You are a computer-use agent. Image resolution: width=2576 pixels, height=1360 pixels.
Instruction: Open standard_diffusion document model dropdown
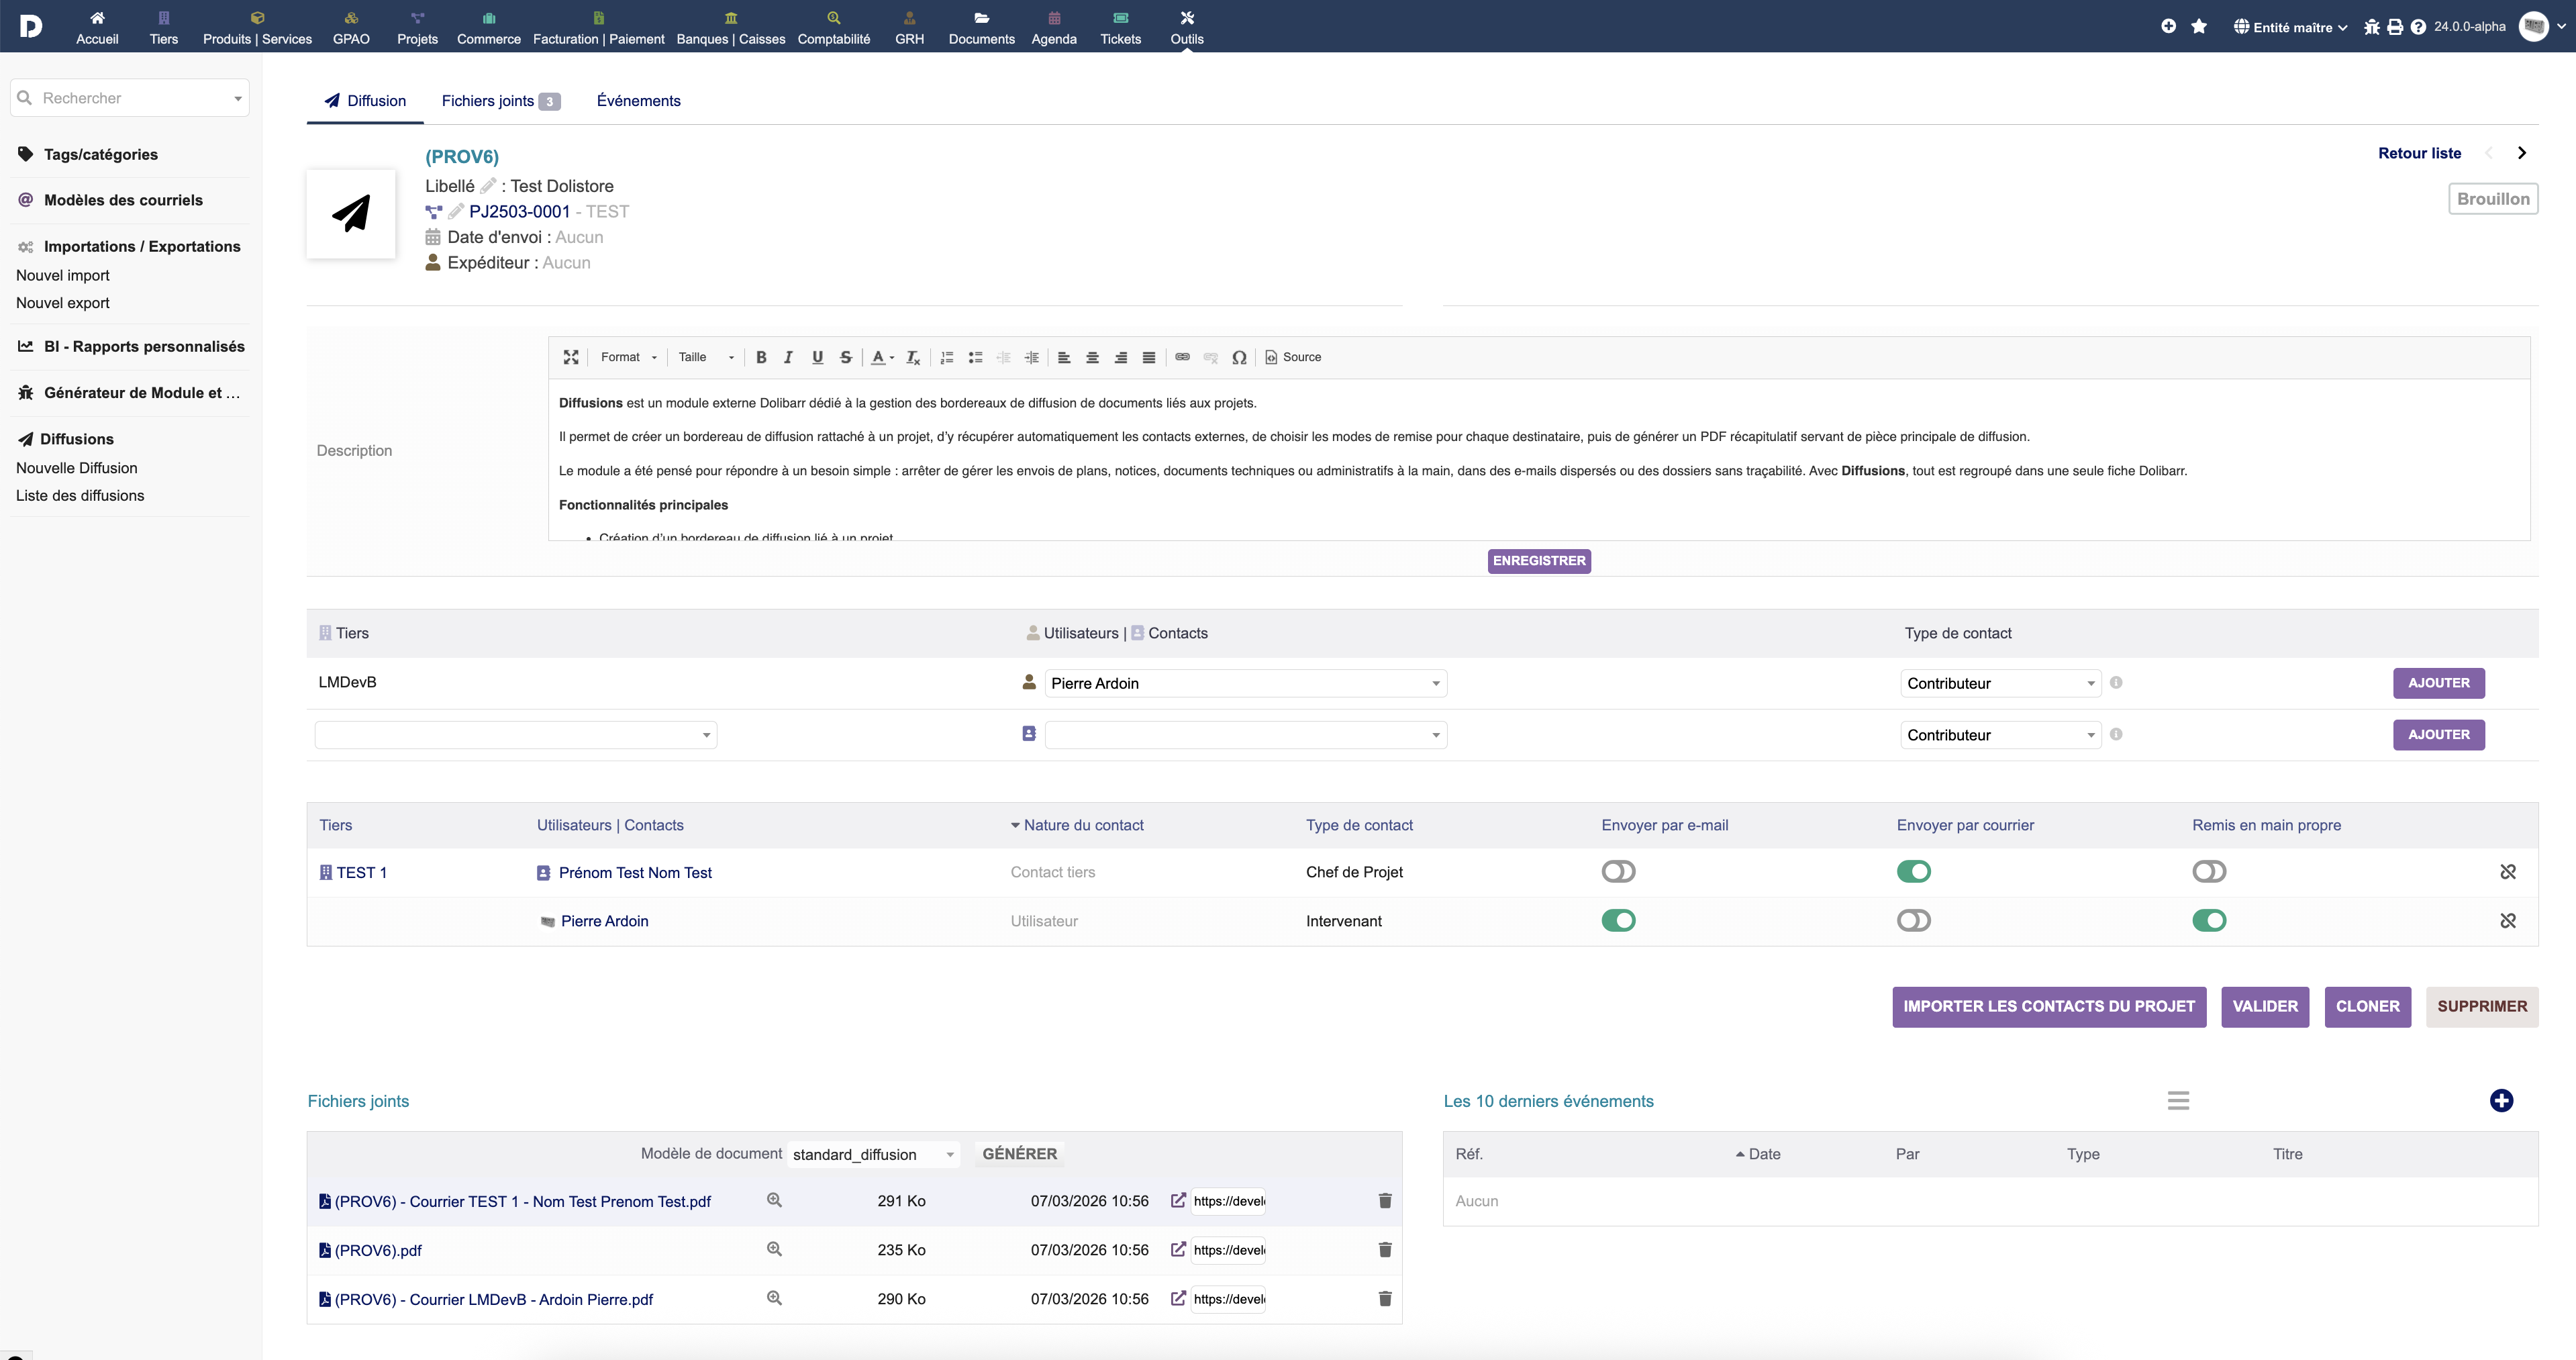[x=873, y=1155]
